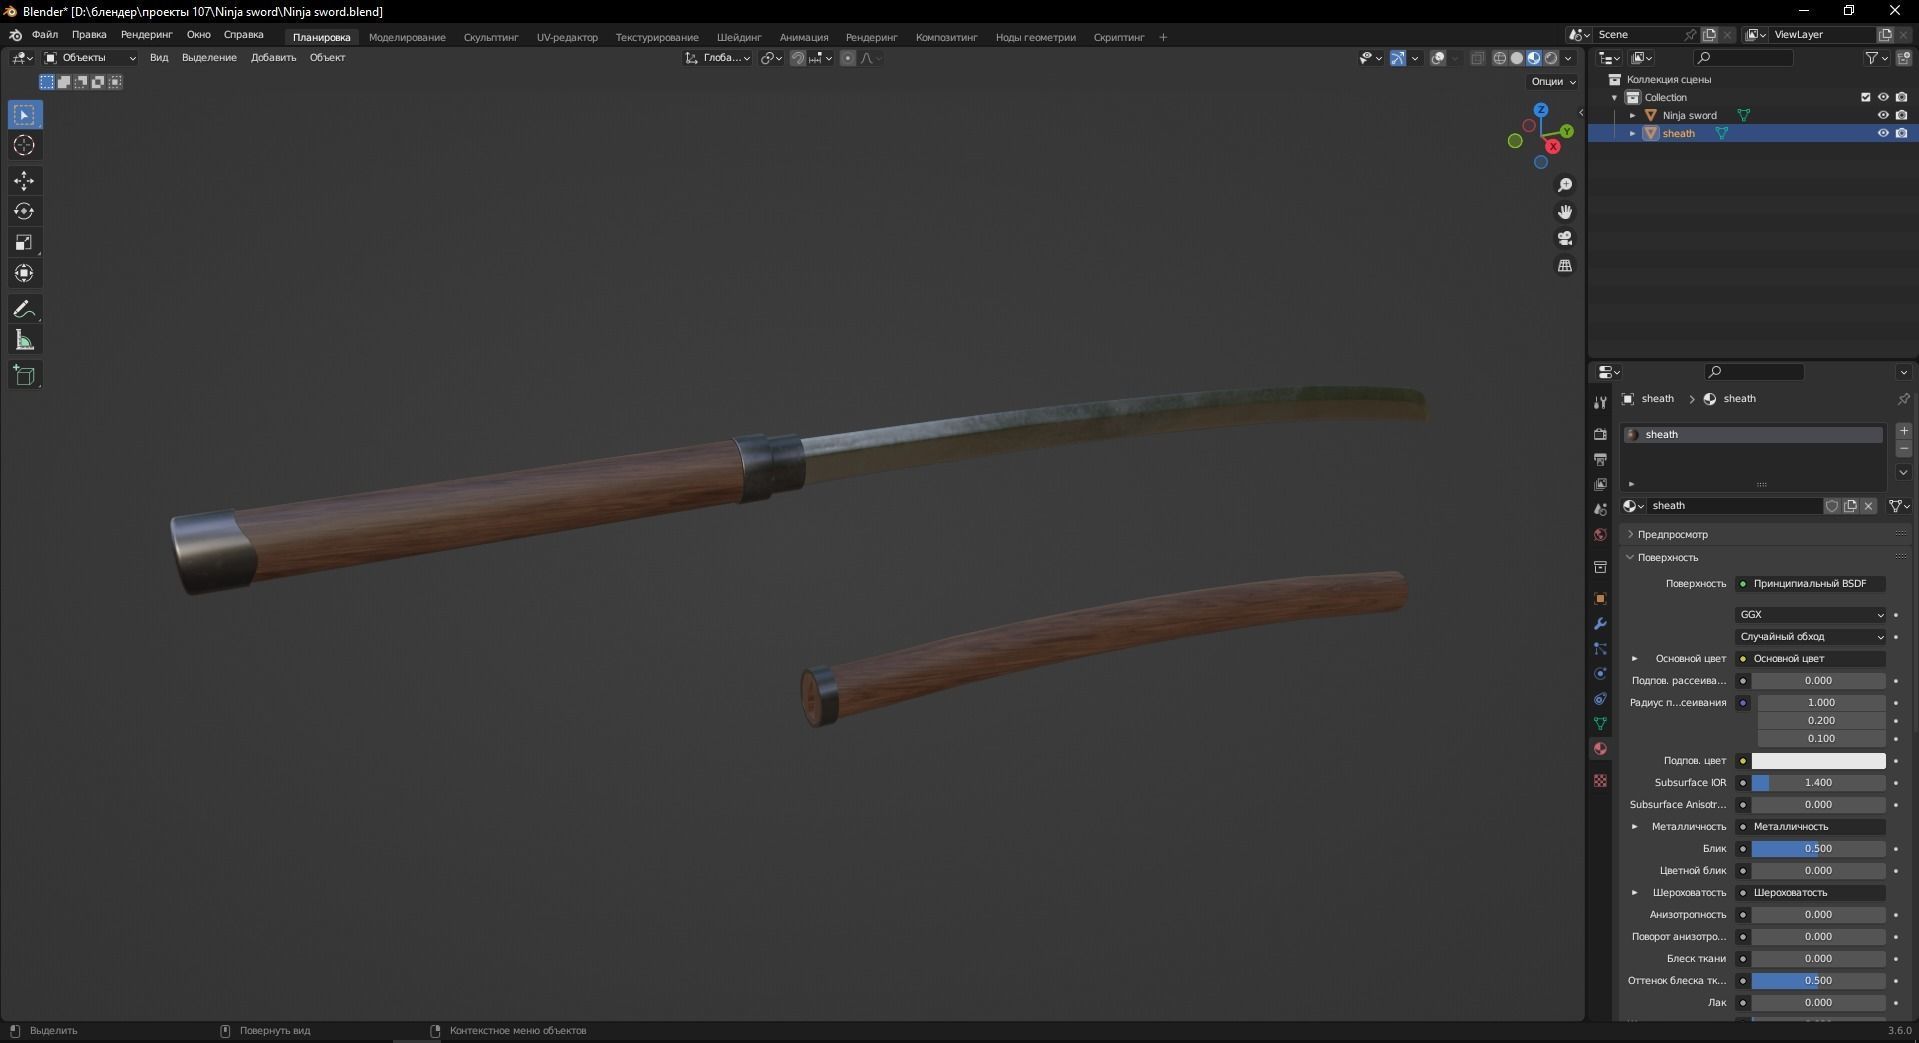Image resolution: width=1919 pixels, height=1043 pixels.
Task: Open the Texture properties checker tab
Action: click(x=1600, y=780)
